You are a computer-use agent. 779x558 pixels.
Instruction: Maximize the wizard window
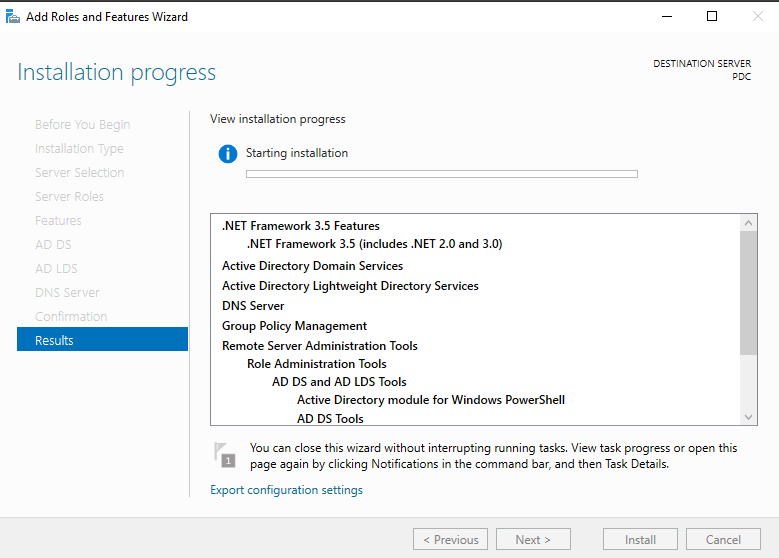[x=712, y=16]
